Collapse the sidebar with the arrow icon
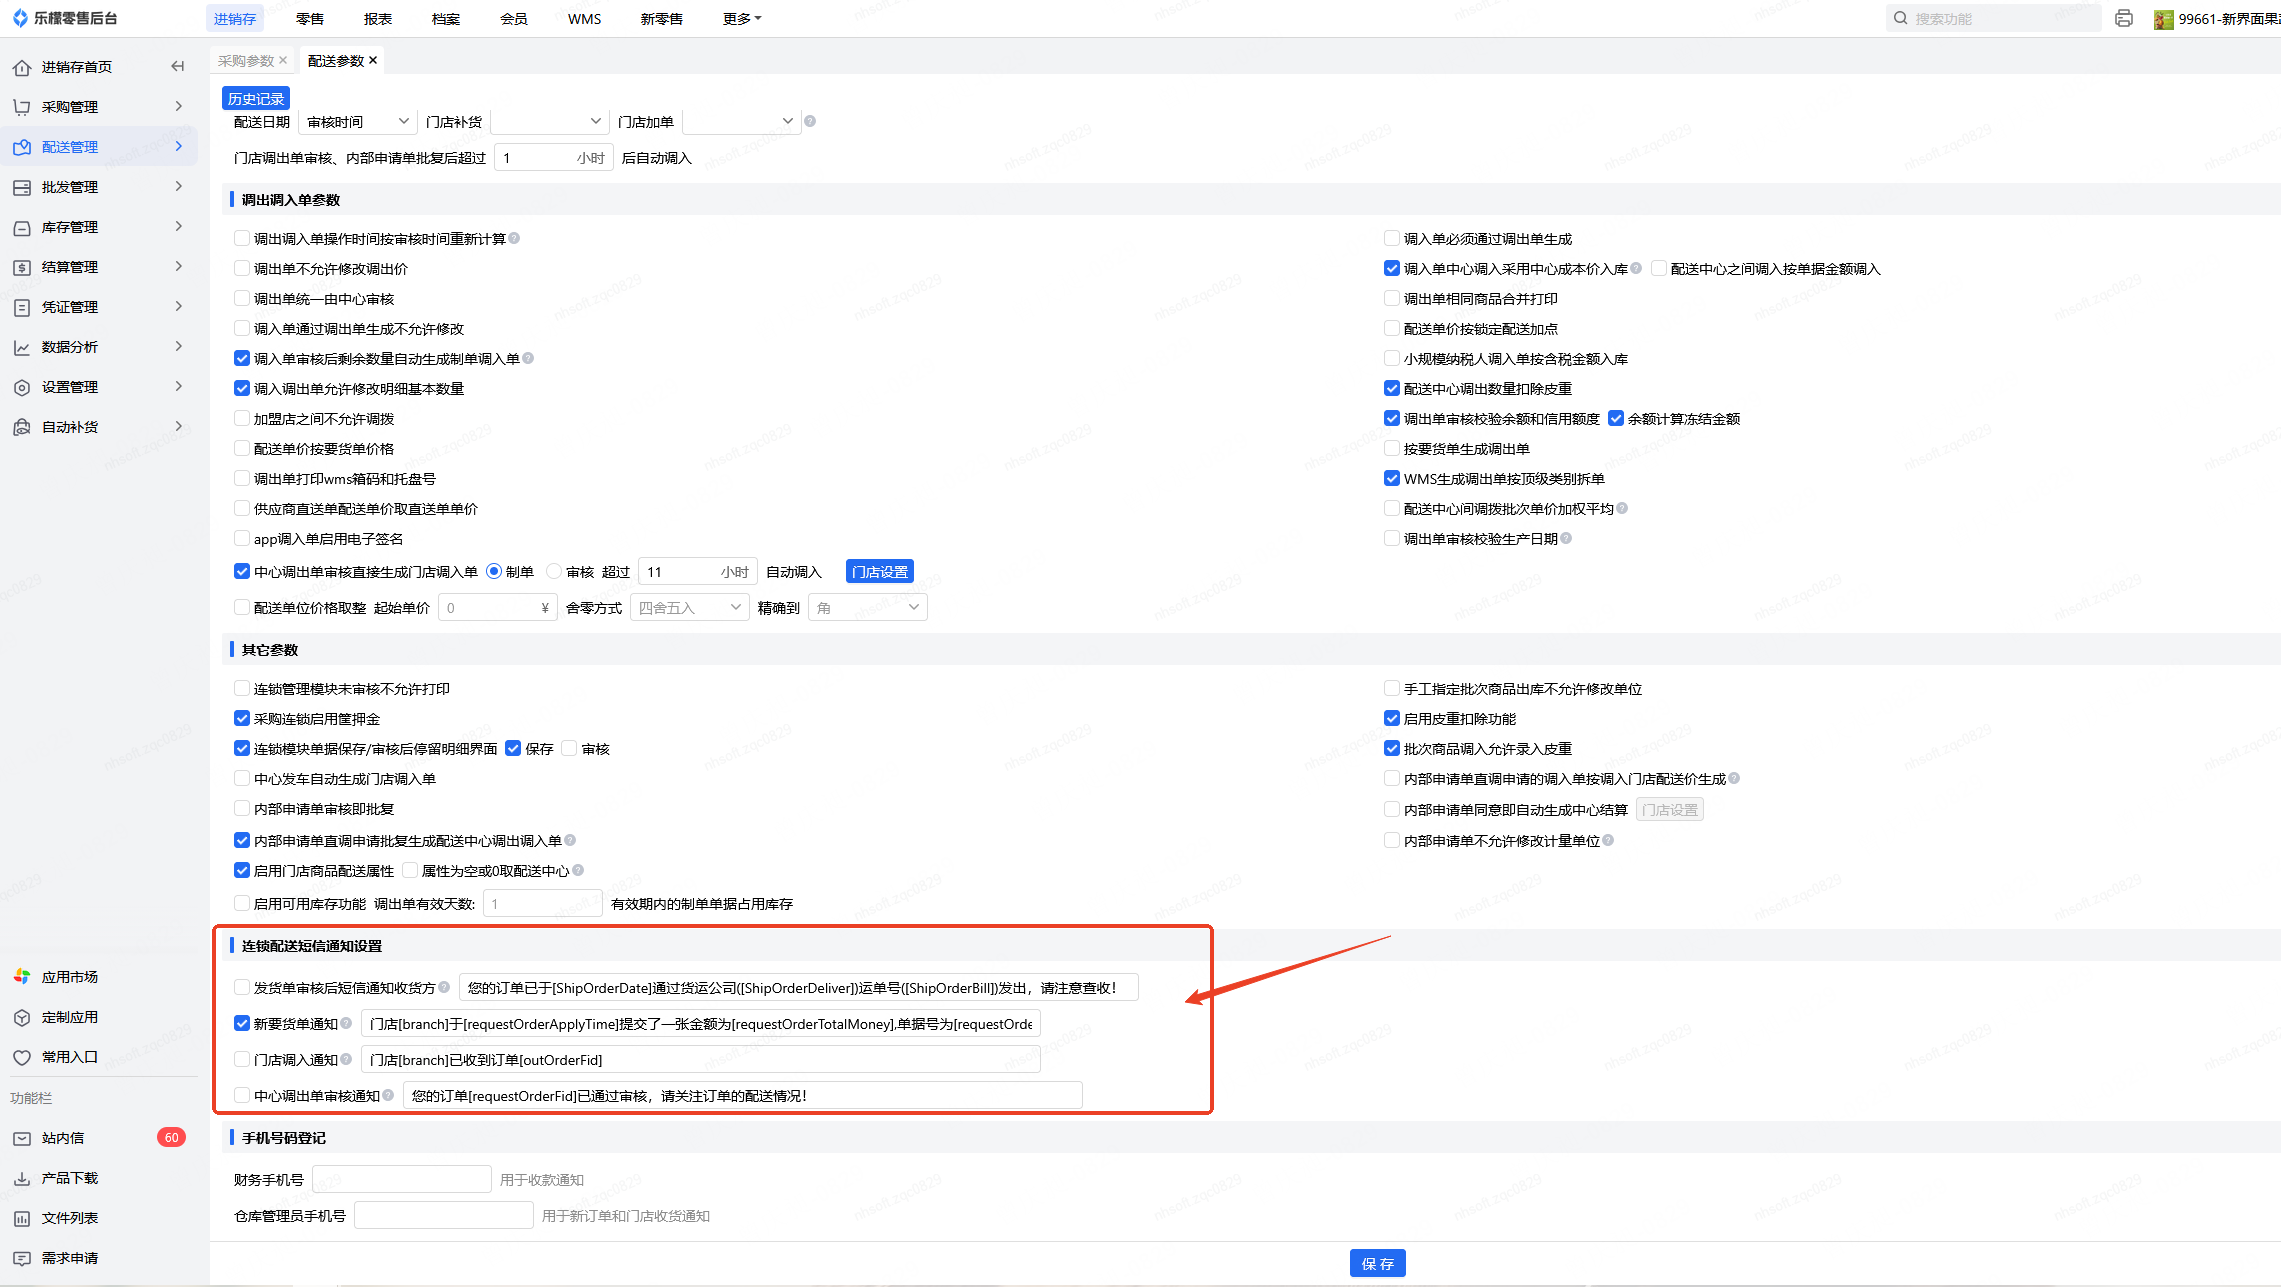The width and height of the screenshot is (2281, 1287). point(178,67)
